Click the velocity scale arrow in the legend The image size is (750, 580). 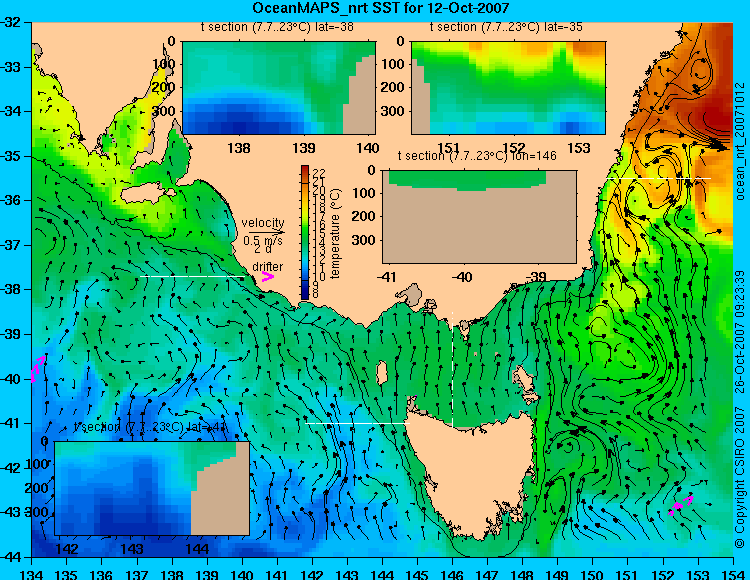[x=266, y=233]
